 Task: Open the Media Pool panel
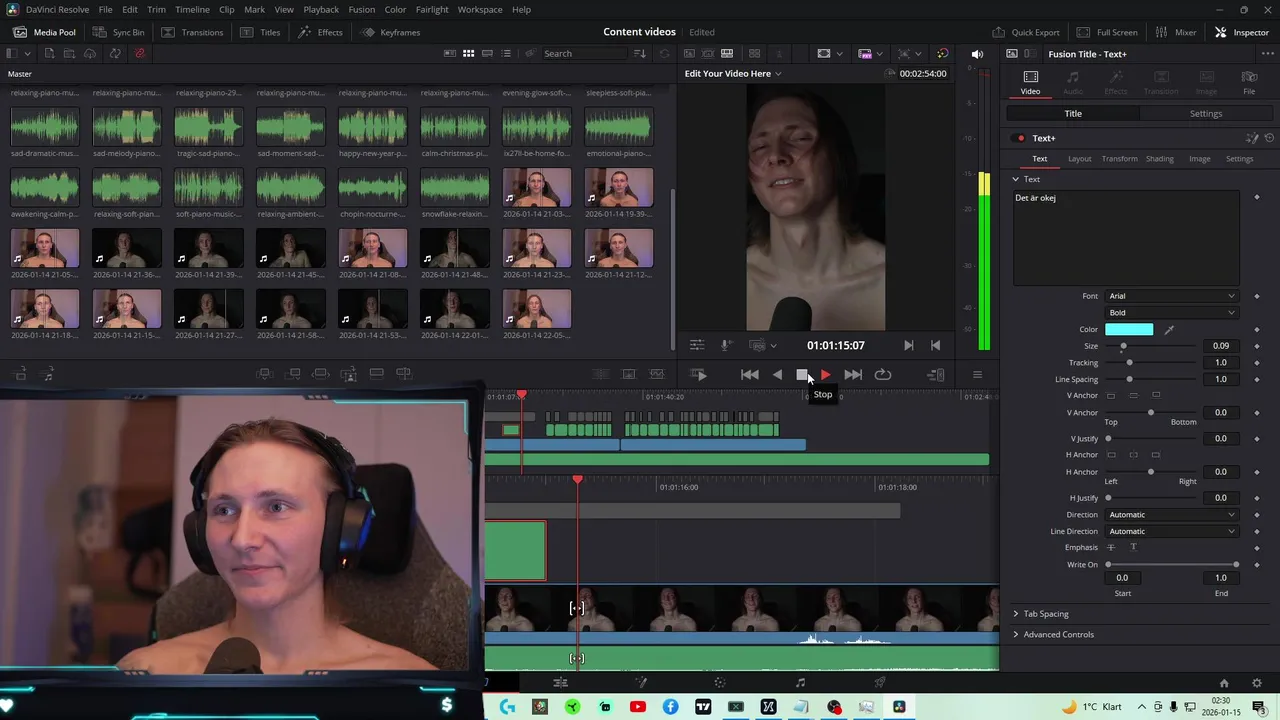[44, 32]
